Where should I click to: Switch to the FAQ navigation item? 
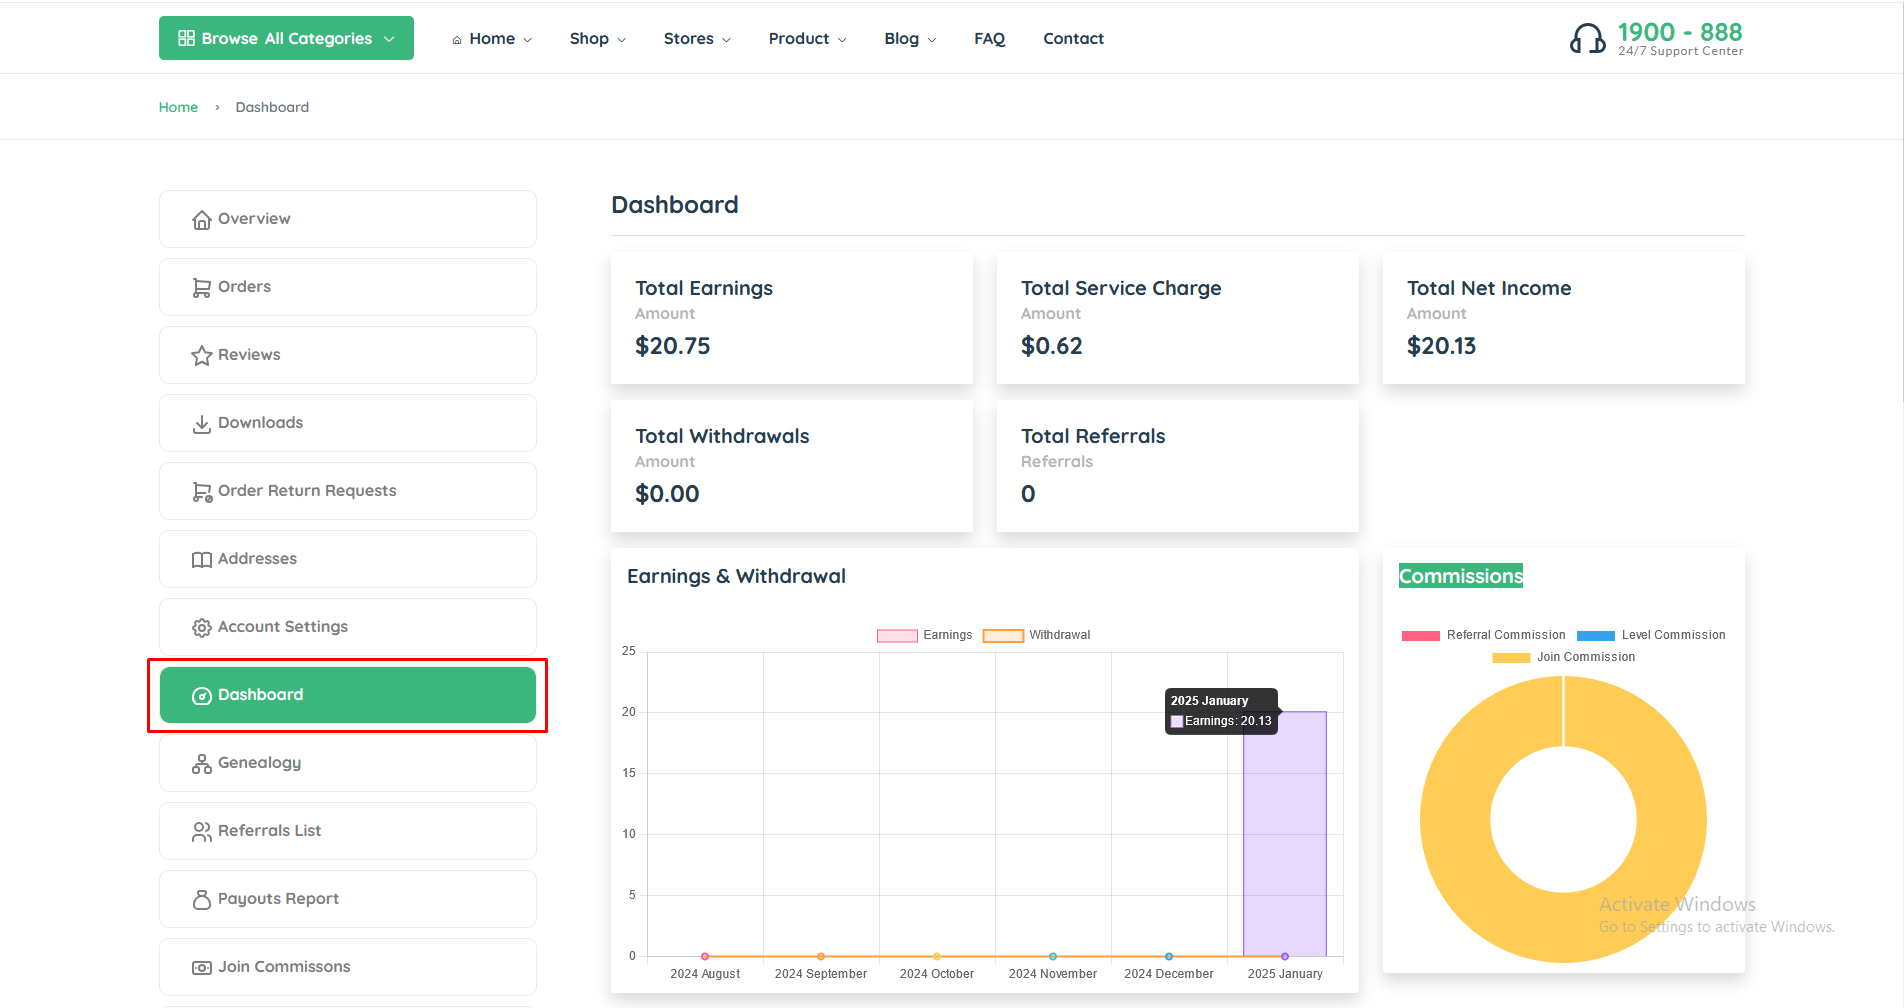click(x=989, y=38)
